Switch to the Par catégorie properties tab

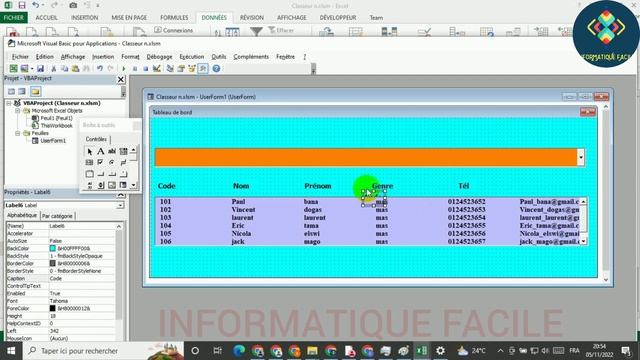[x=57, y=216]
